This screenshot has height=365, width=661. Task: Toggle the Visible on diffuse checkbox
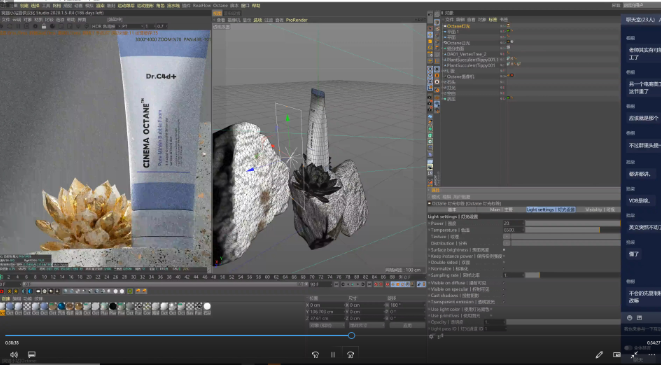click(x=504, y=283)
